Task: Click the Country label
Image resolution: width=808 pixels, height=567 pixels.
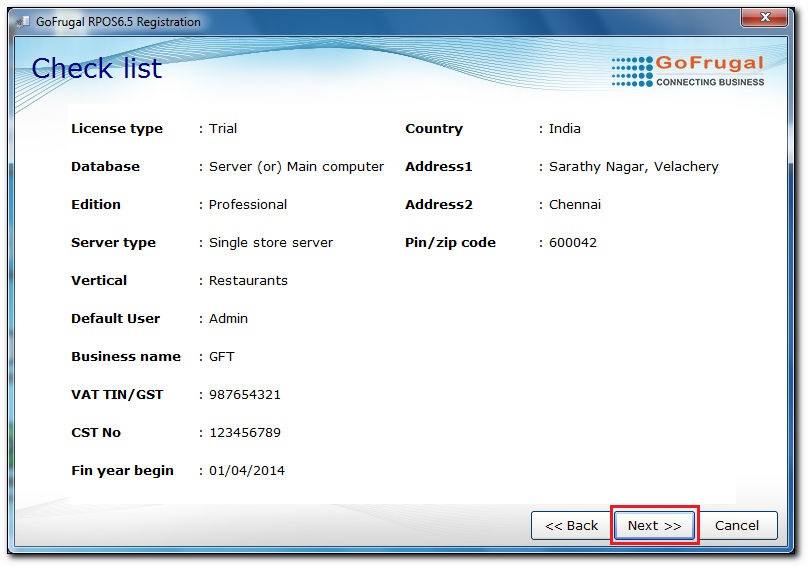Action: (x=434, y=128)
